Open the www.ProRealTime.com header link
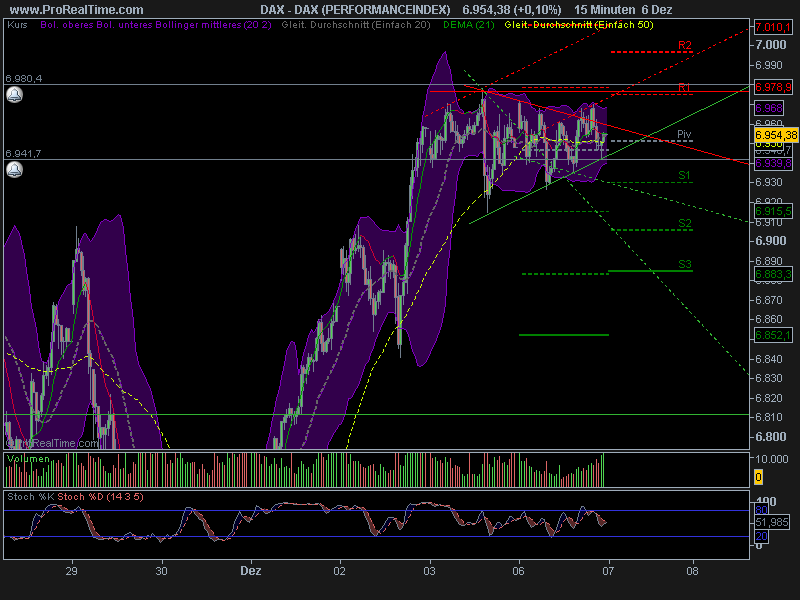 tap(77, 10)
